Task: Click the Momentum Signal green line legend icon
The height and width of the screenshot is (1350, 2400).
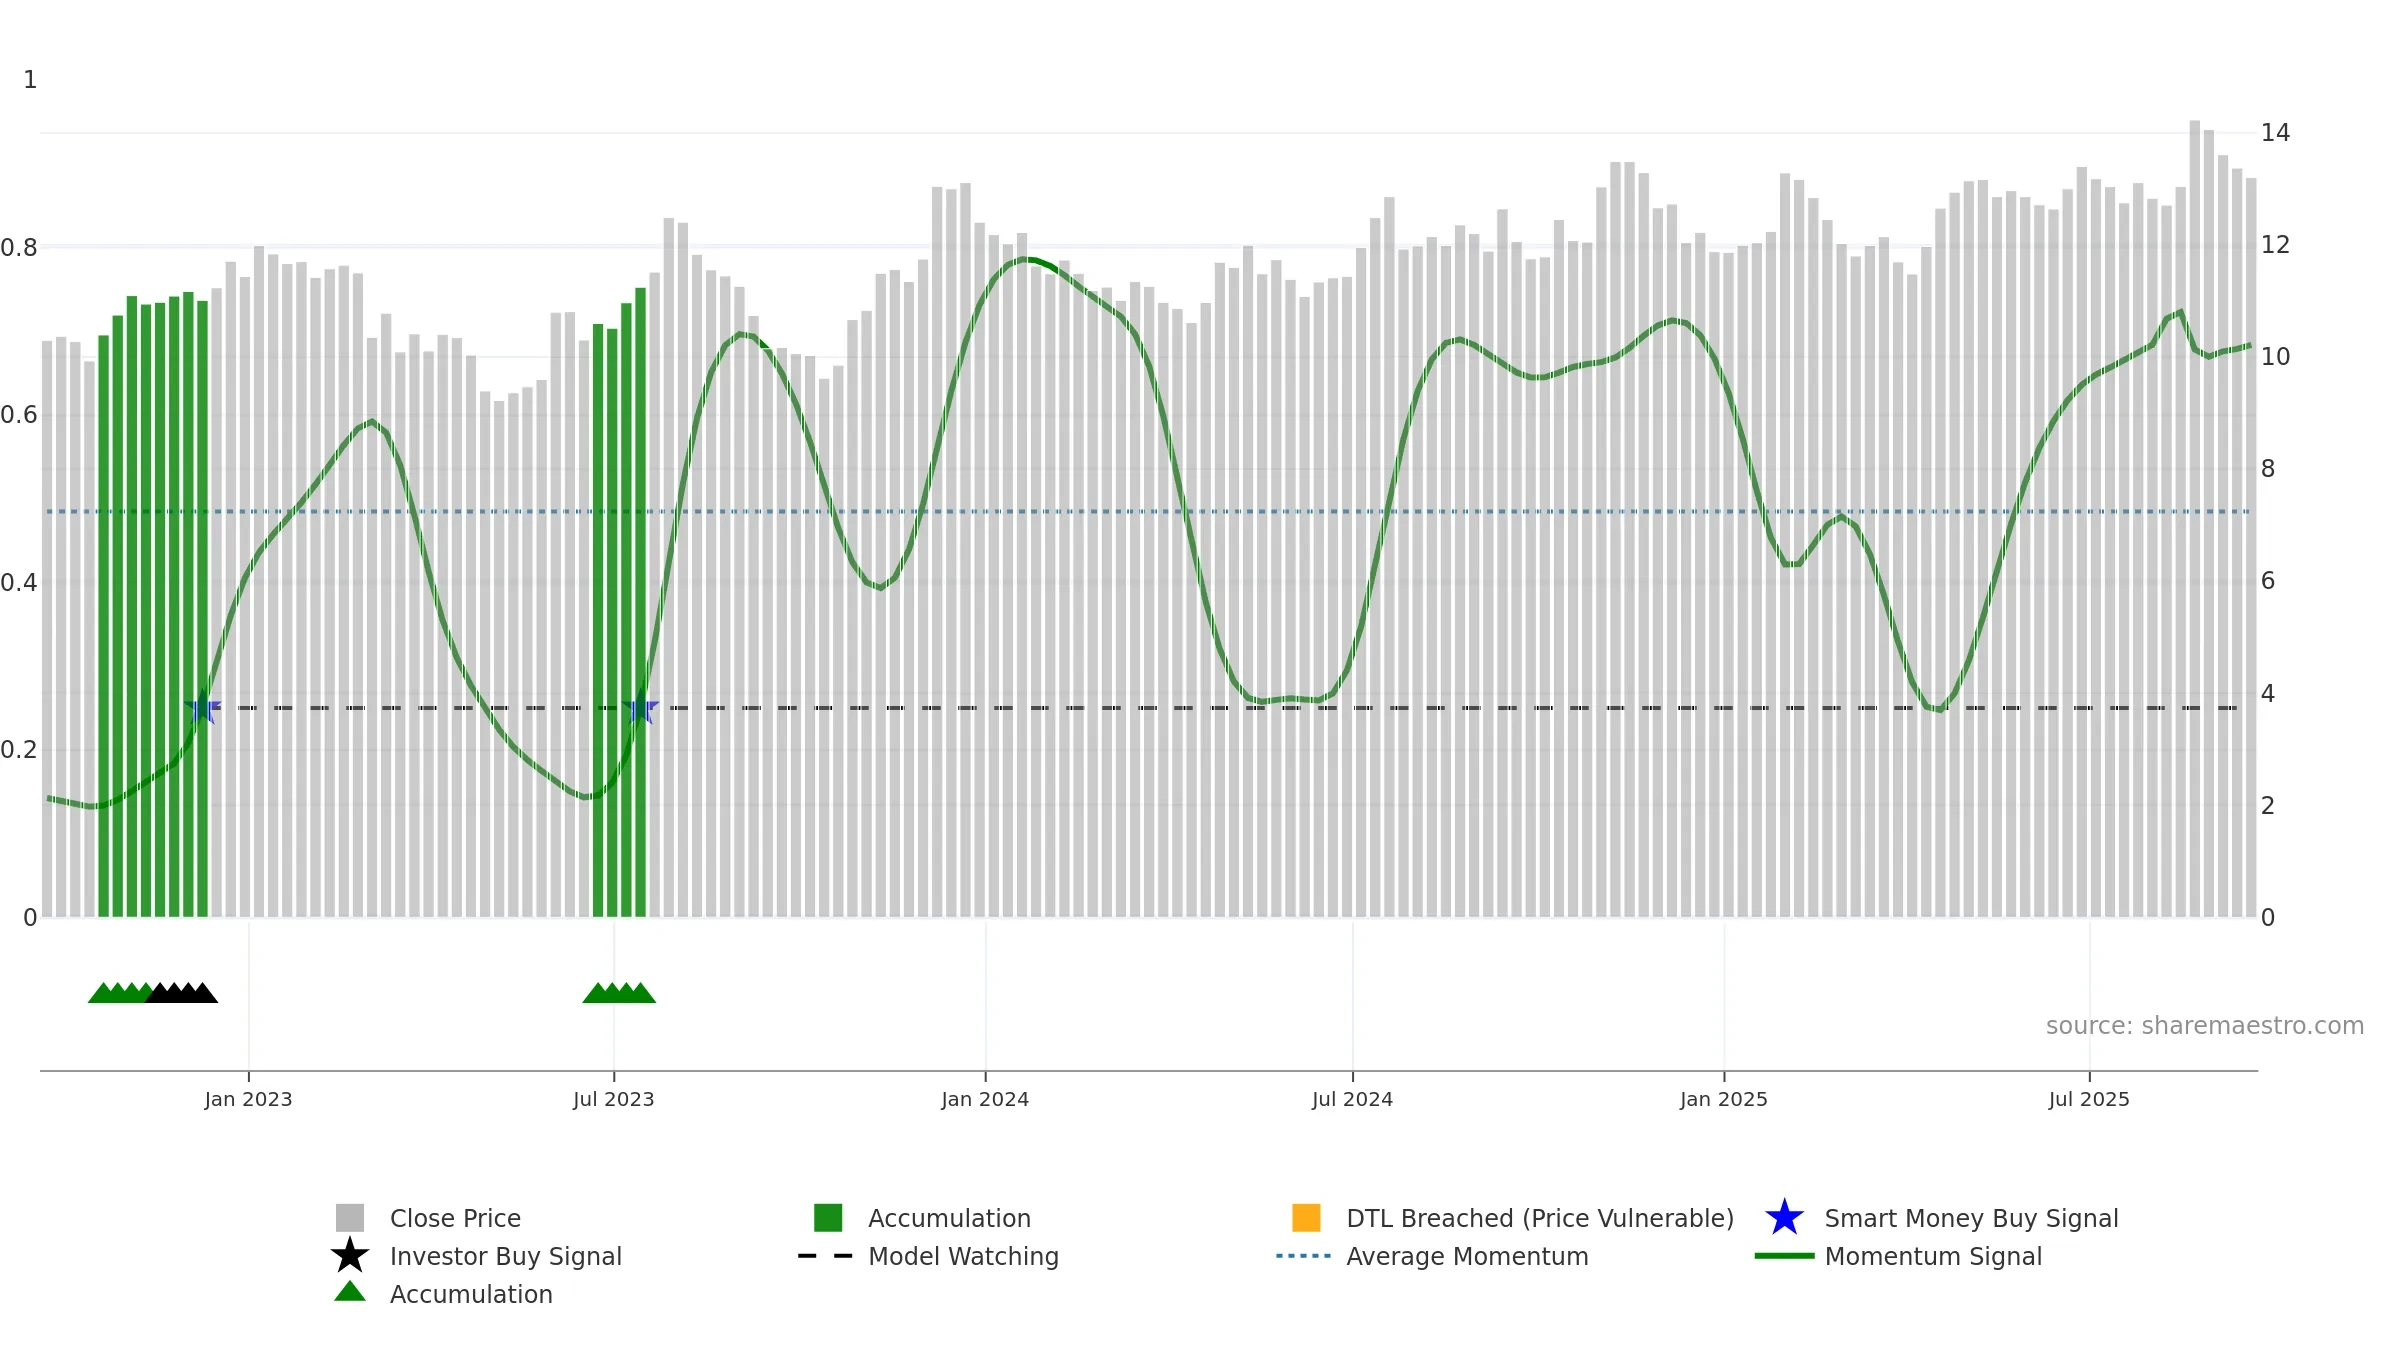Action: point(1784,1256)
